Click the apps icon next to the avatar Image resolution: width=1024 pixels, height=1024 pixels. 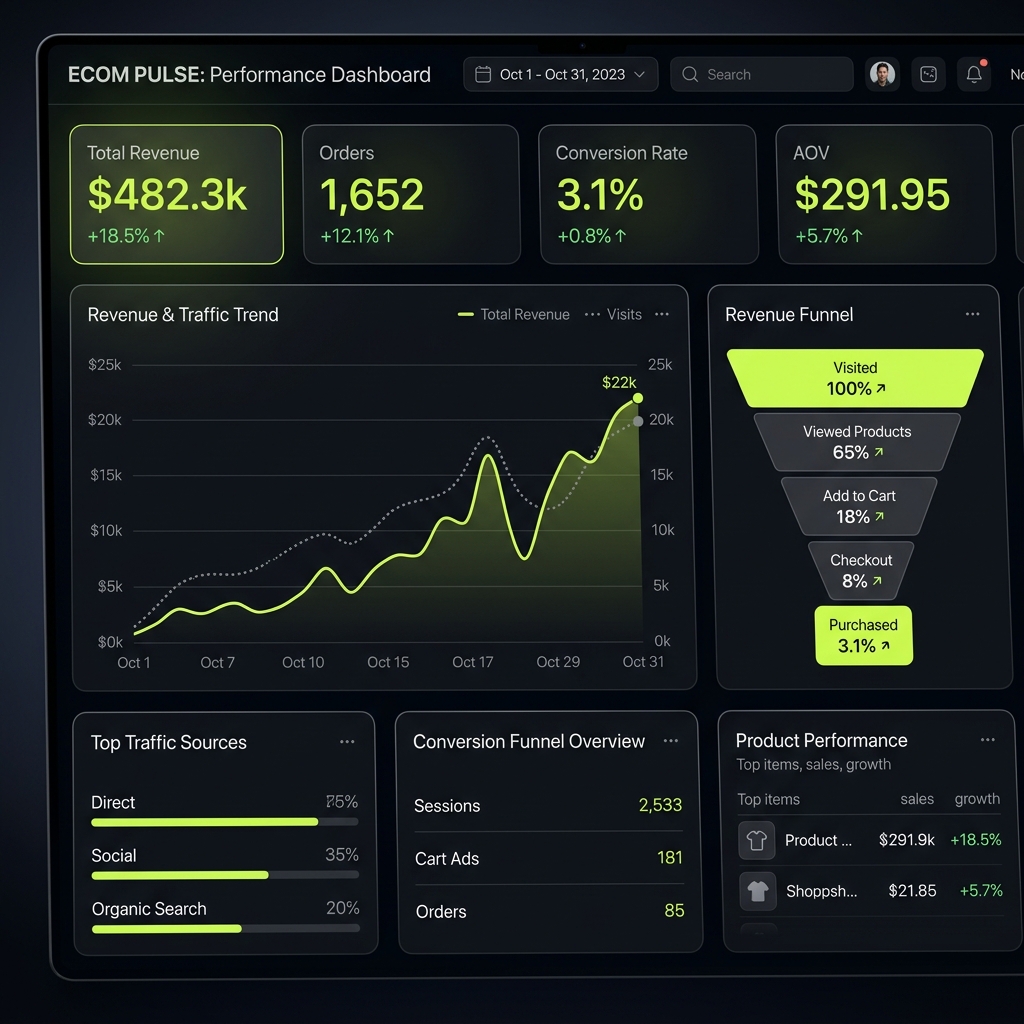pos(928,74)
